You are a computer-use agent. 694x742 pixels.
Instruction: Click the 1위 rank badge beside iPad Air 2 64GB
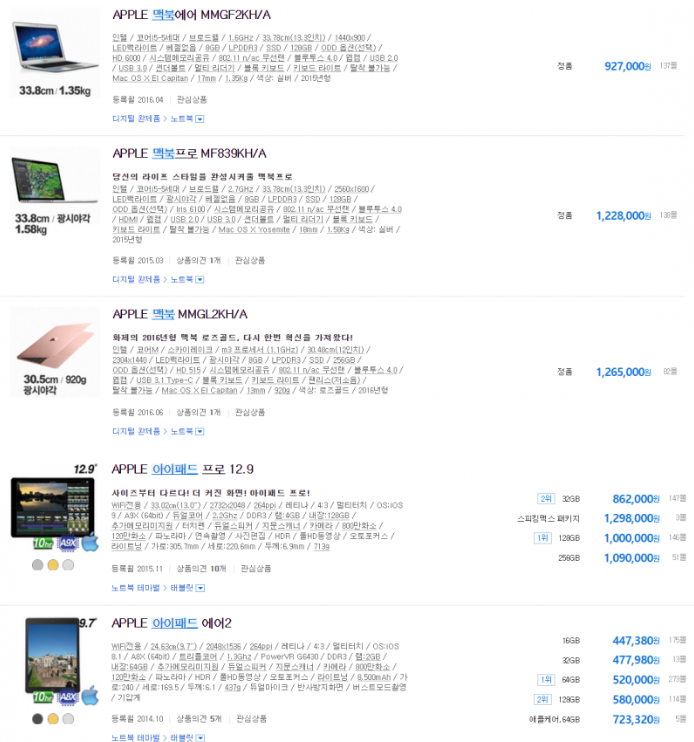pos(545,678)
